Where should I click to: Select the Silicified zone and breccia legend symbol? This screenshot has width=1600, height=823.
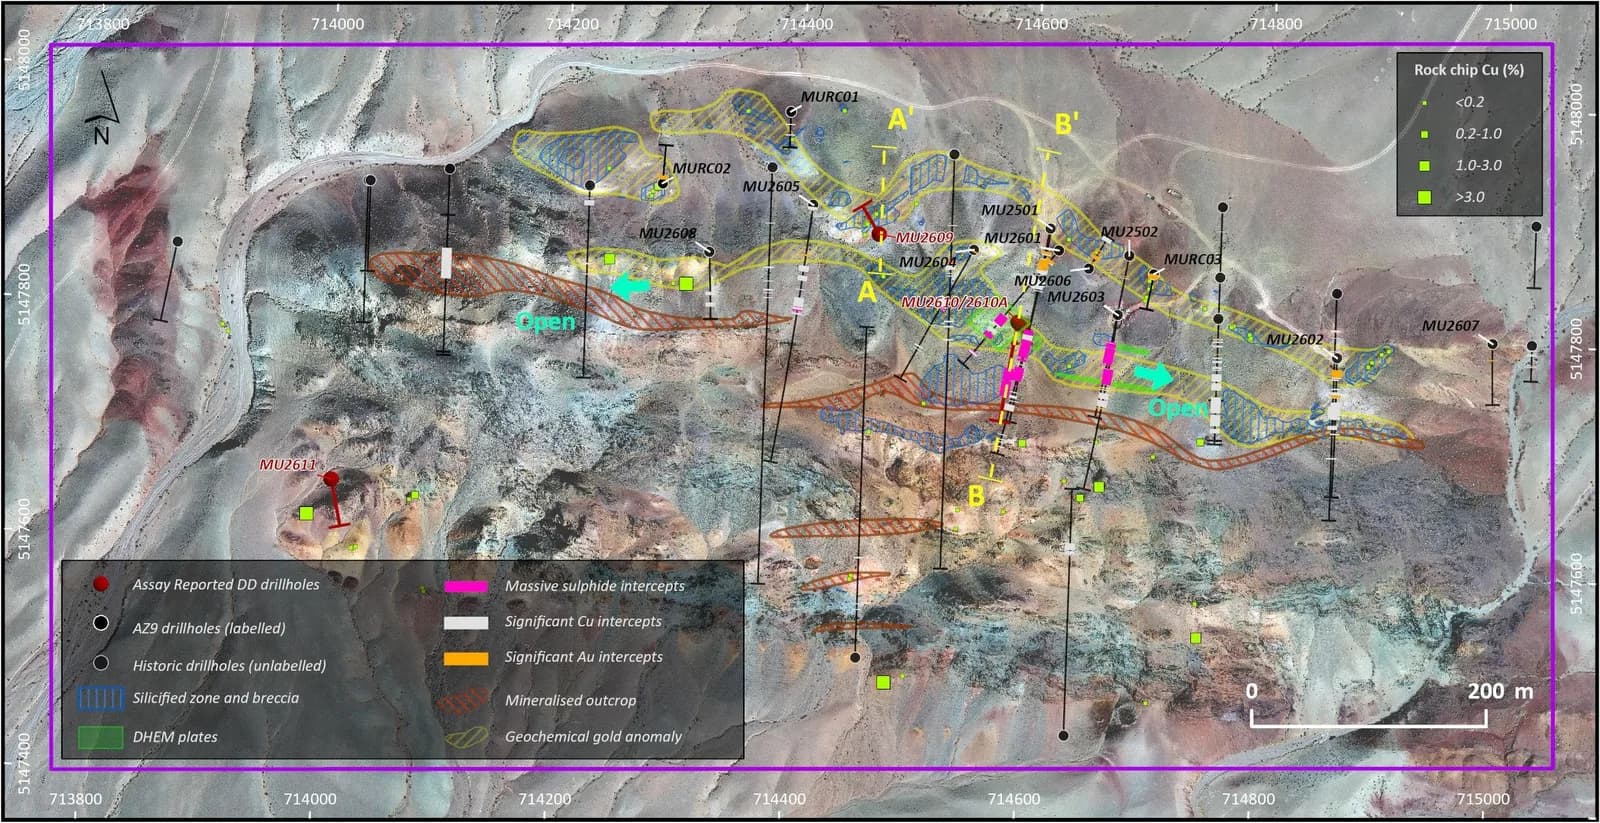(99, 697)
